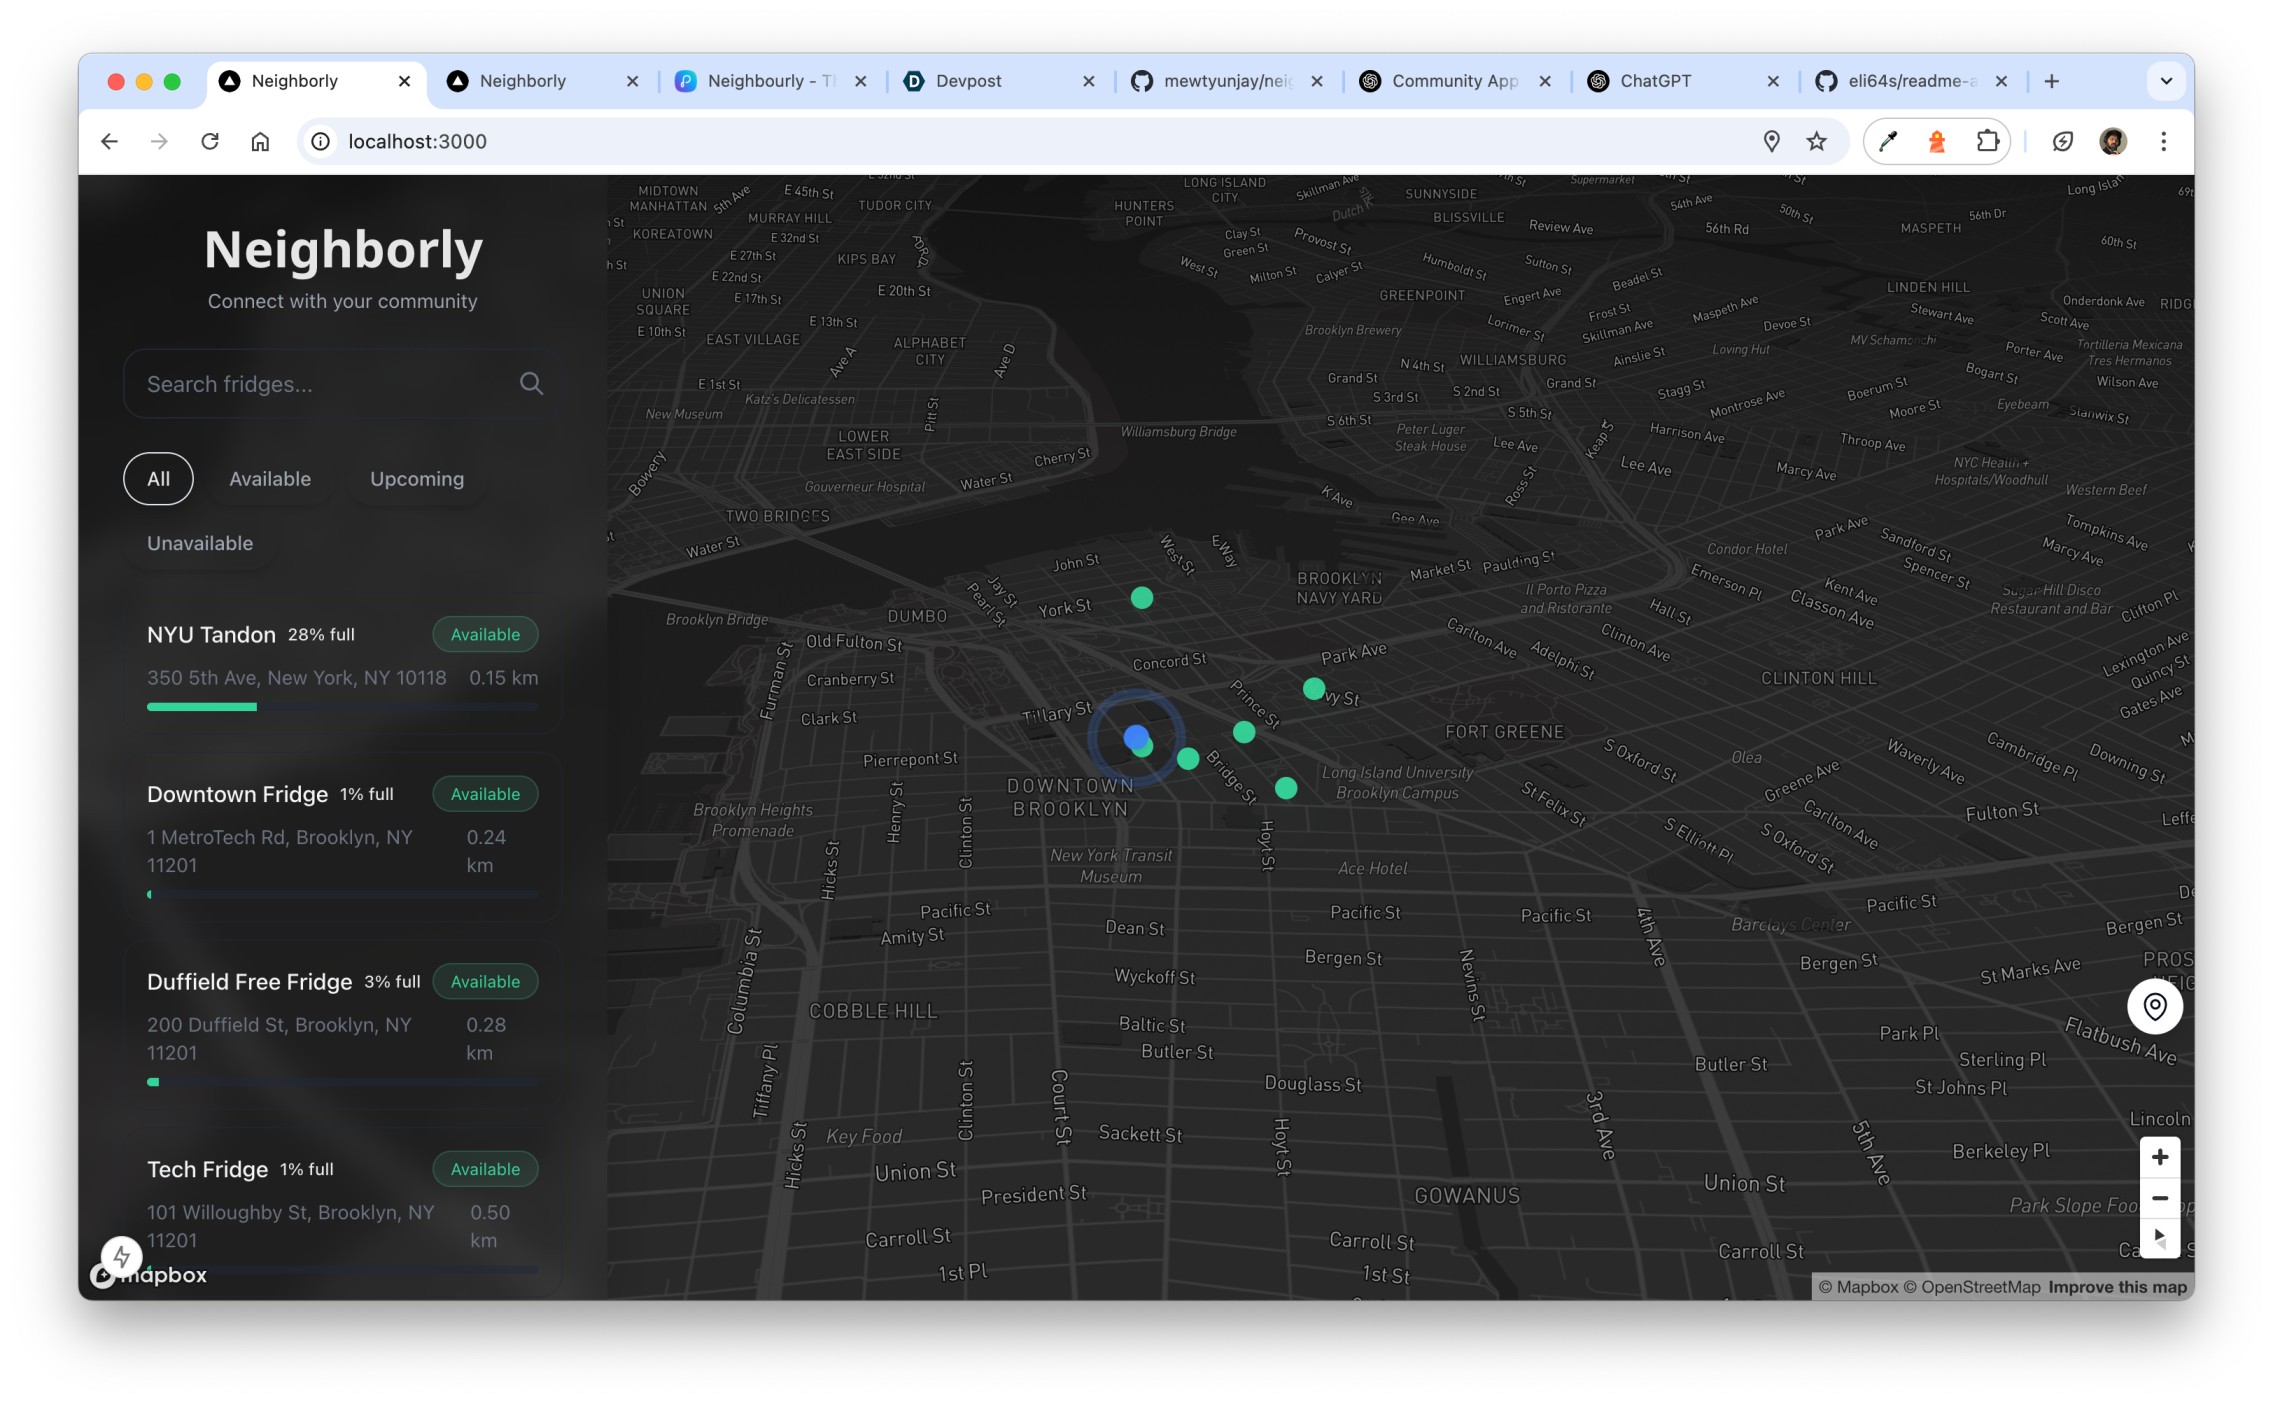Select the Upcoming filter chip

(417, 479)
